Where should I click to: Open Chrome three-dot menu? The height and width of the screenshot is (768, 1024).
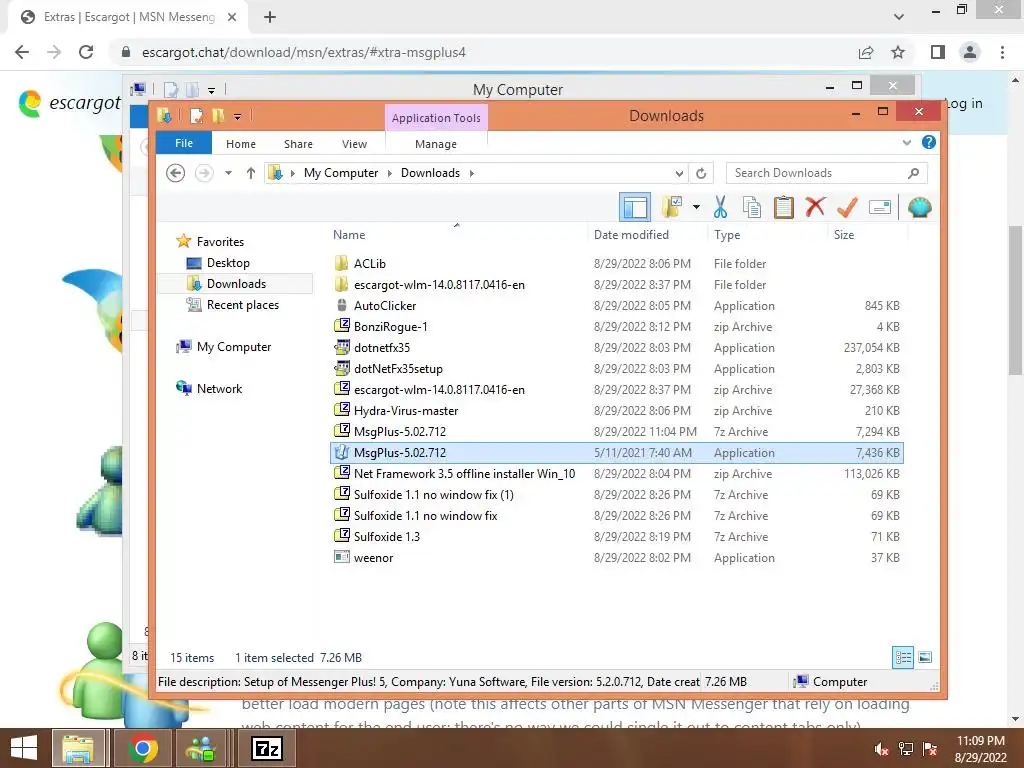[x=1002, y=52]
